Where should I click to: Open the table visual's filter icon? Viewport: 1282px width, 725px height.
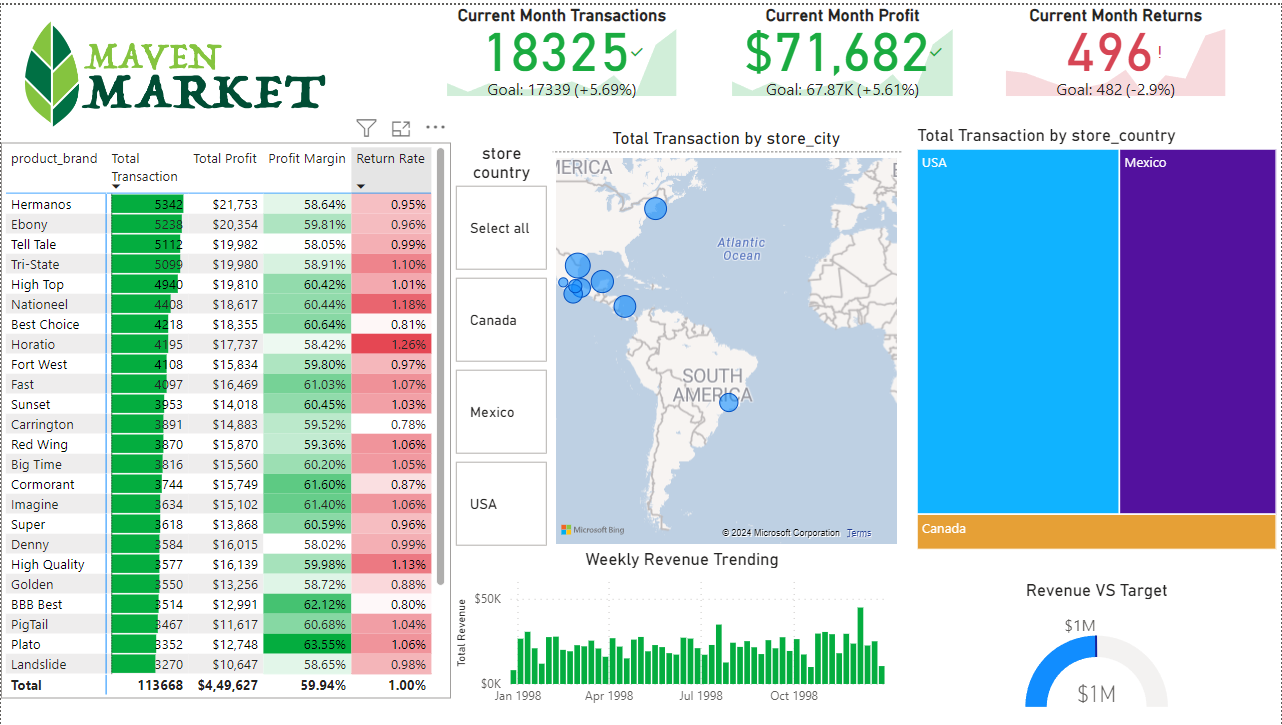[367, 128]
